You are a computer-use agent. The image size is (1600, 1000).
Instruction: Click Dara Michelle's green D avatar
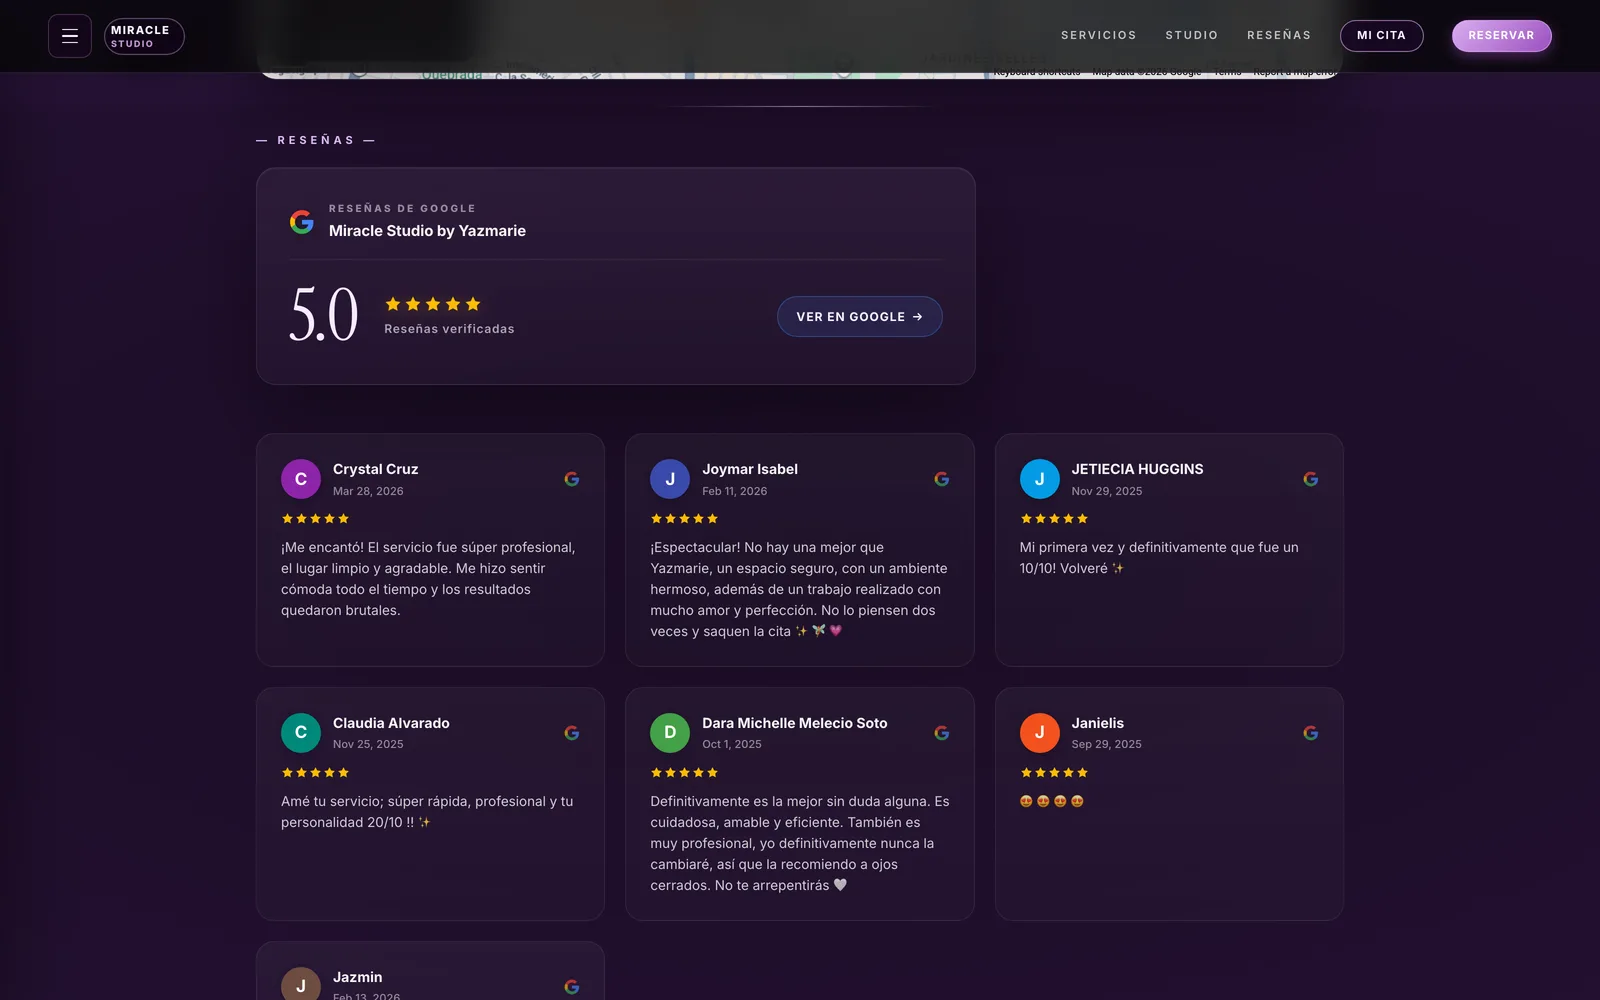point(670,733)
